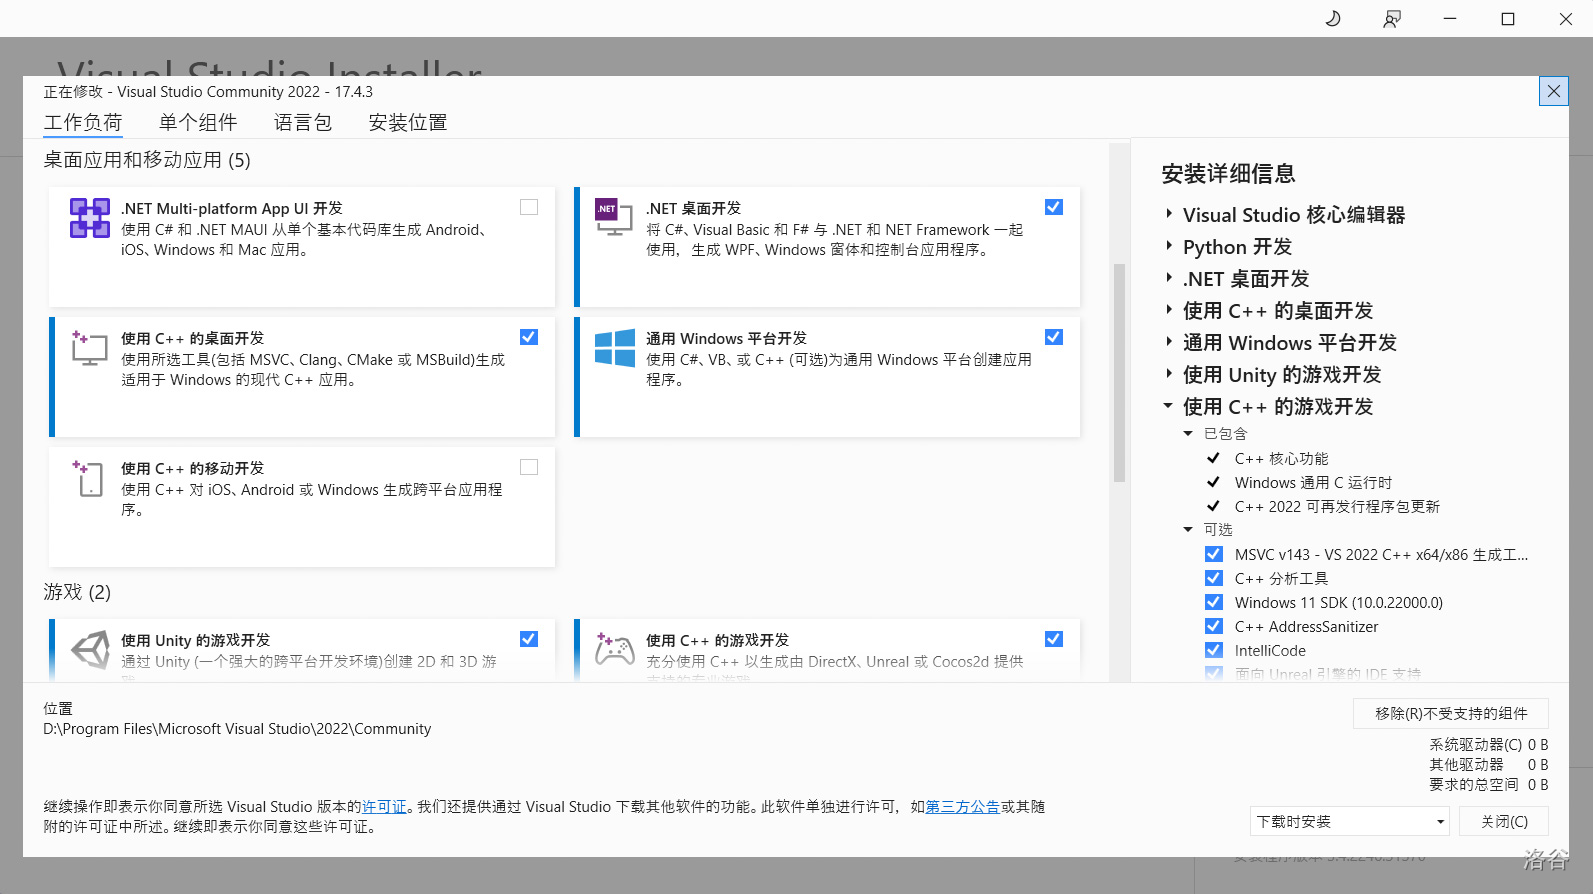This screenshot has height=894, width=1593.
Task: Click the .NET desktop development monitor icon
Action: pos(614,217)
